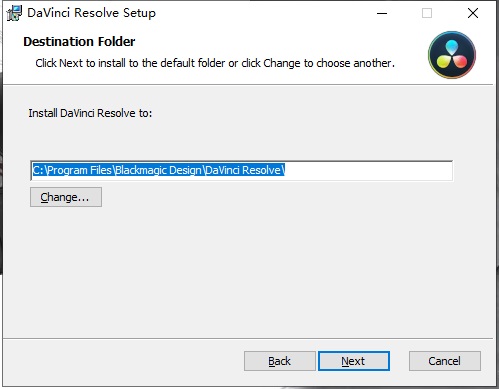The width and height of the screenshot is (499, 389).
Task: Click inside the install path text field
Action: [x=242, y=170]
